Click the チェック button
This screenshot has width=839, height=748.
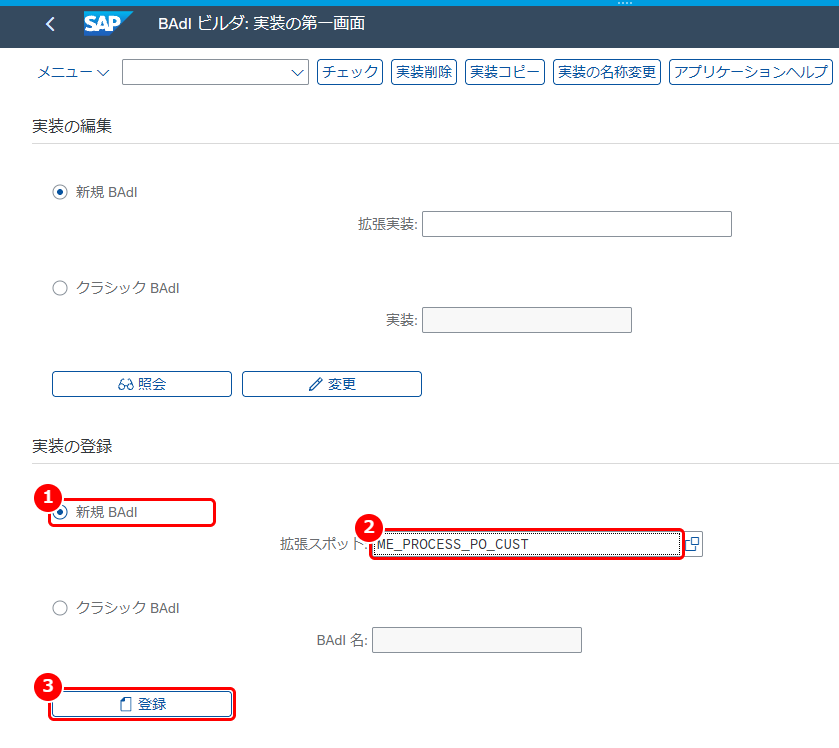[350, 72]
